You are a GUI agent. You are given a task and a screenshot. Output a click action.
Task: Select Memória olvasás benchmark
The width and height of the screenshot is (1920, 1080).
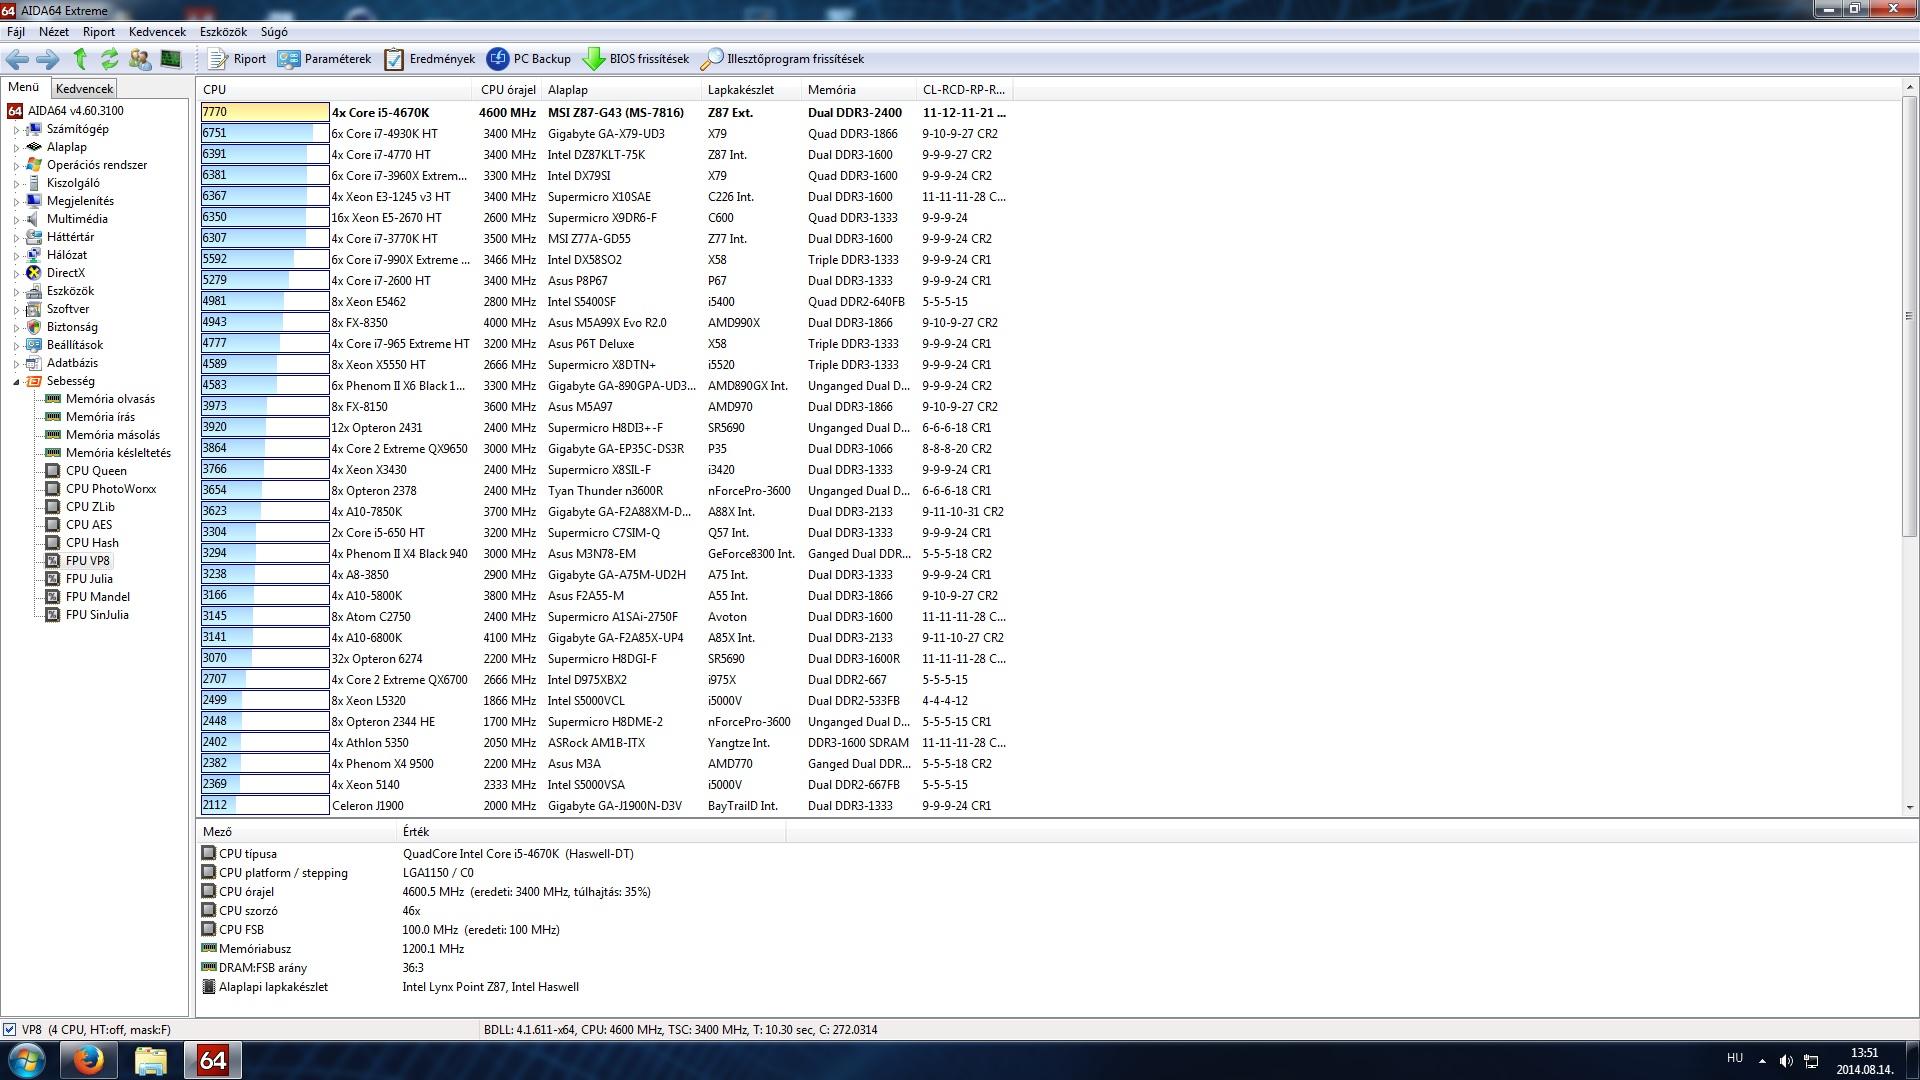tap(110, 399)
